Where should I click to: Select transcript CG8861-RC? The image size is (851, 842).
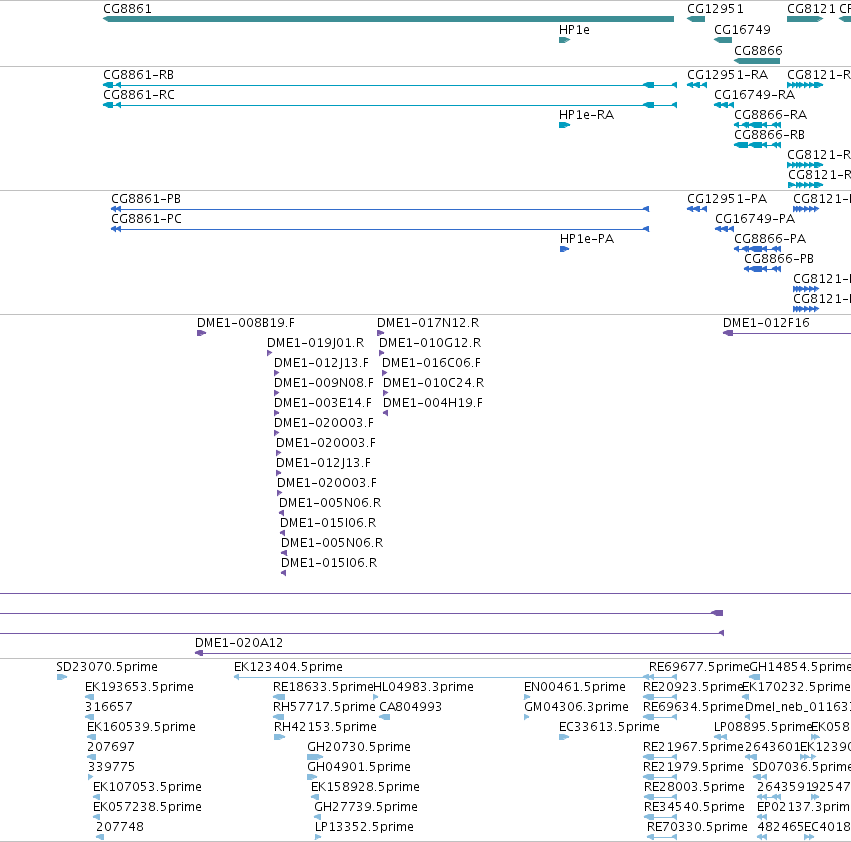tap(390, 105)
